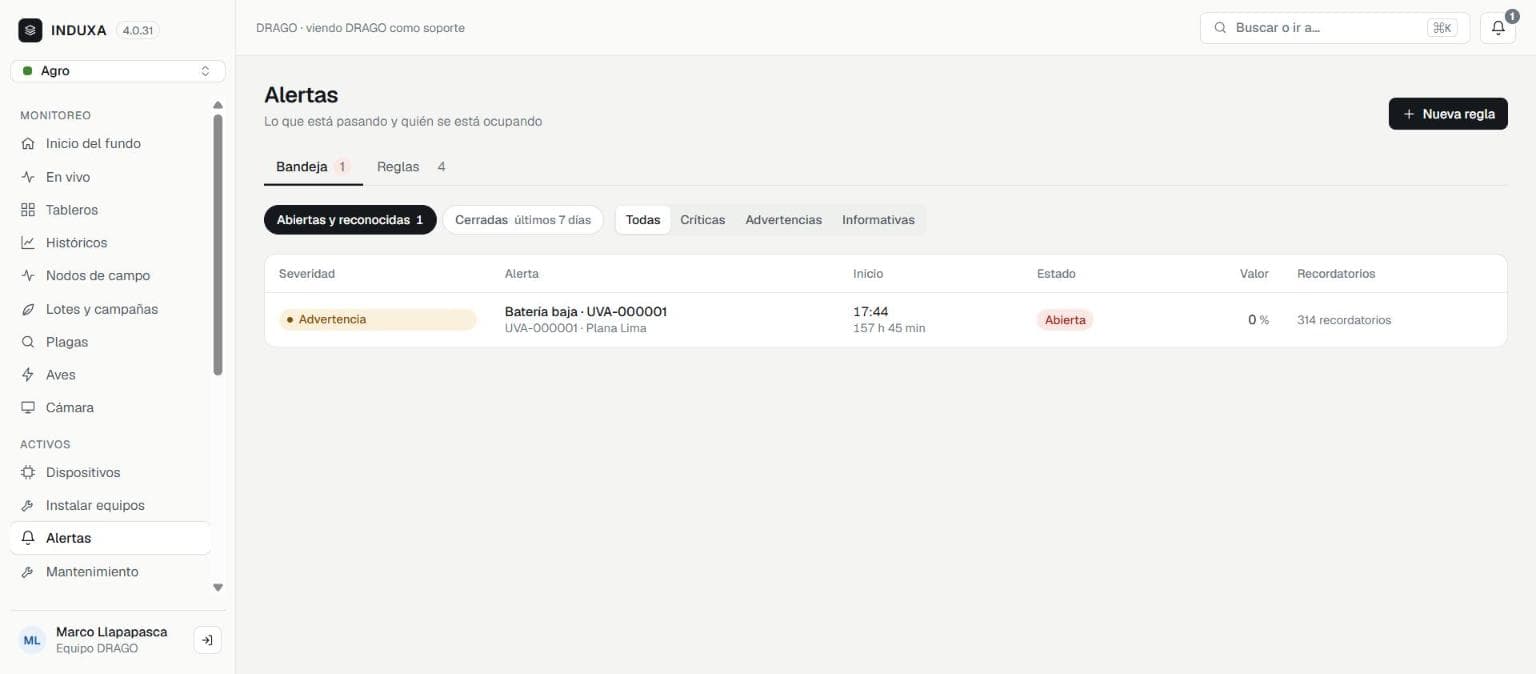The image size is (1536, 674).
Task: Open Lotes y campañas leaf icon
Action: pyautogui.click(x=28, y=309)
